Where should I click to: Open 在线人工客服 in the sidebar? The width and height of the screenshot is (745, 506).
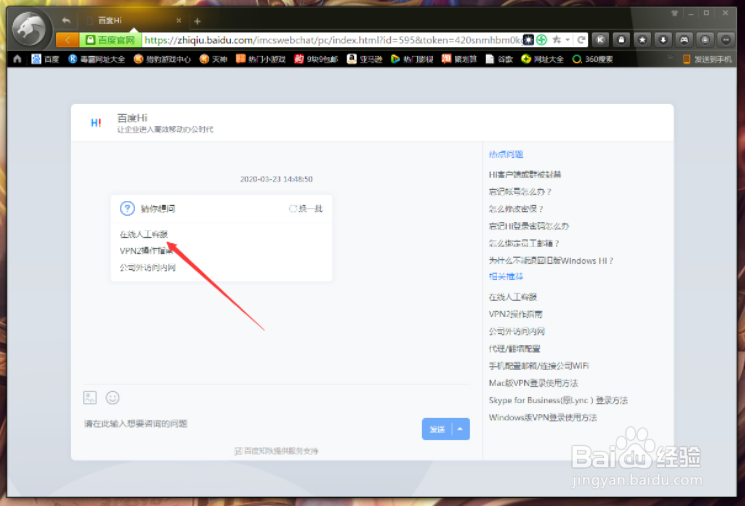tap(513, 297)
